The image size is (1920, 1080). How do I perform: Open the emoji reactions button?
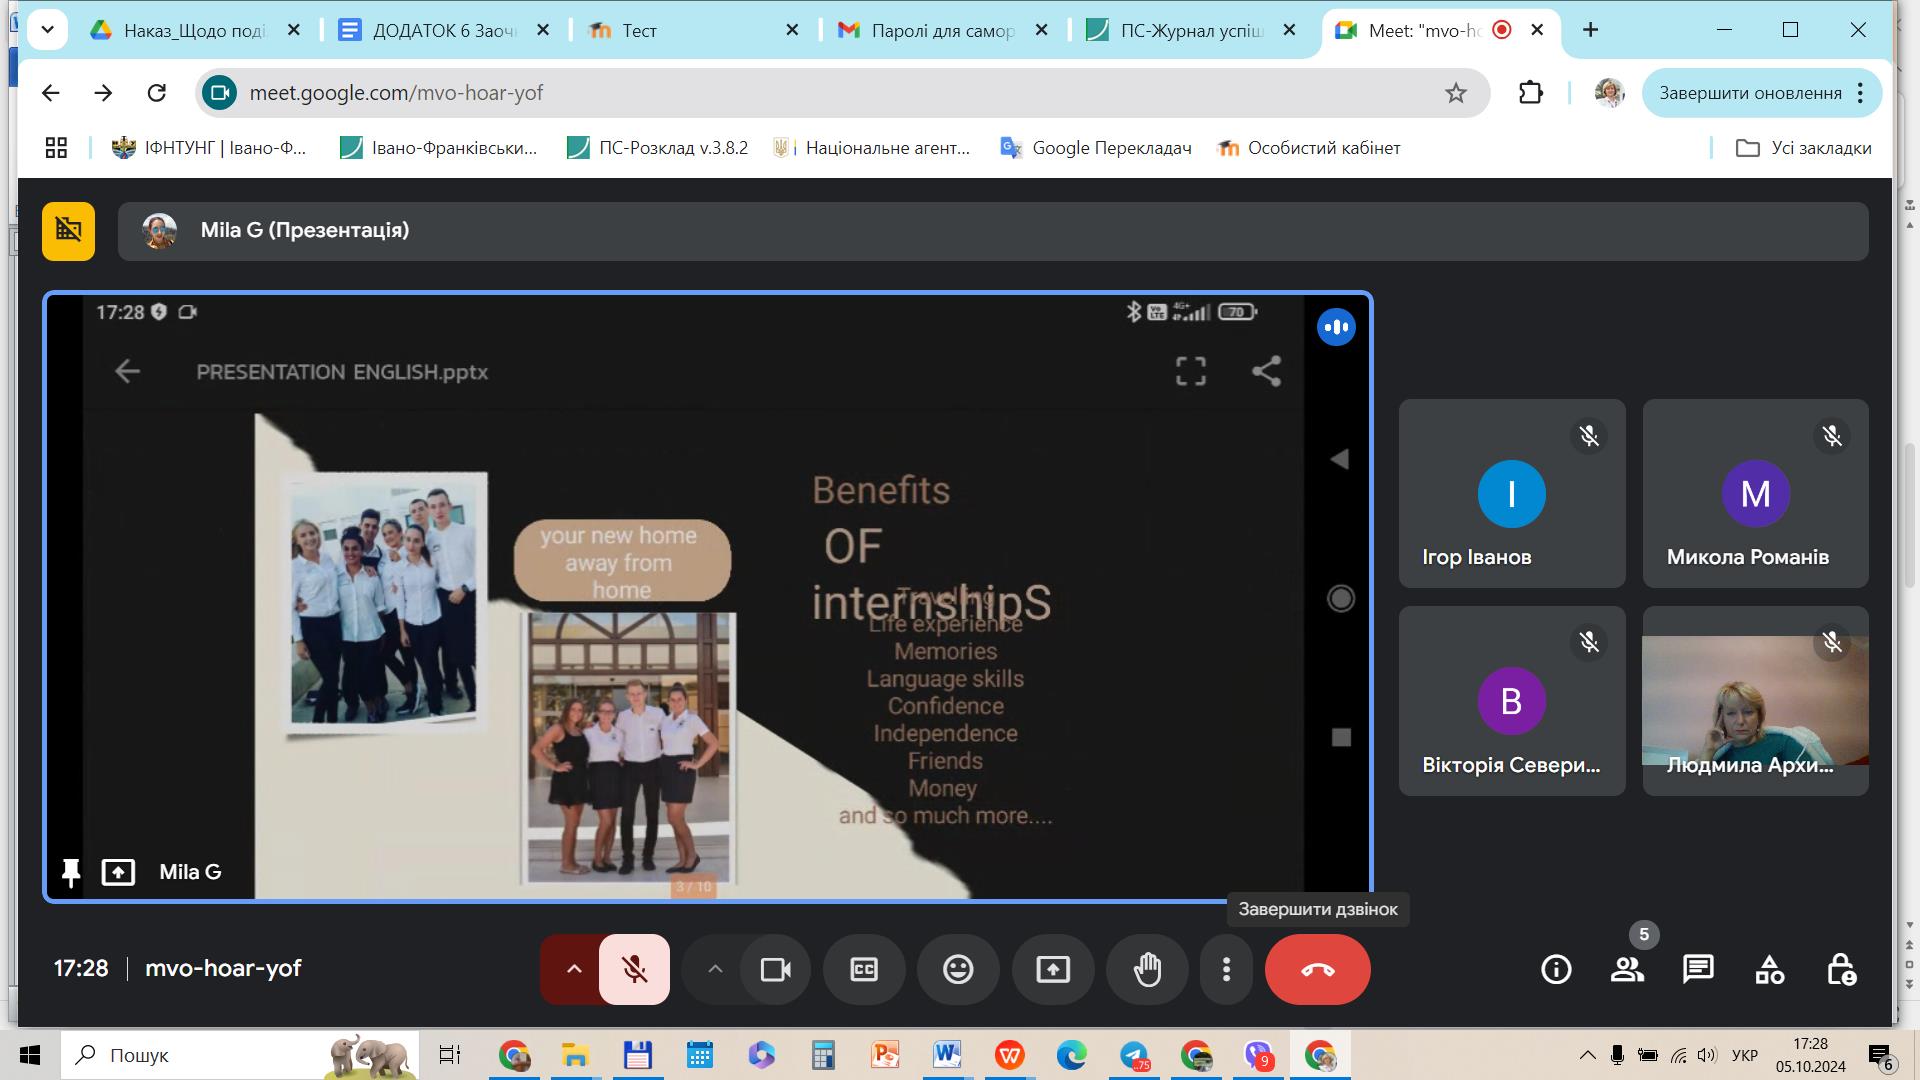click(x=958, y=969)
